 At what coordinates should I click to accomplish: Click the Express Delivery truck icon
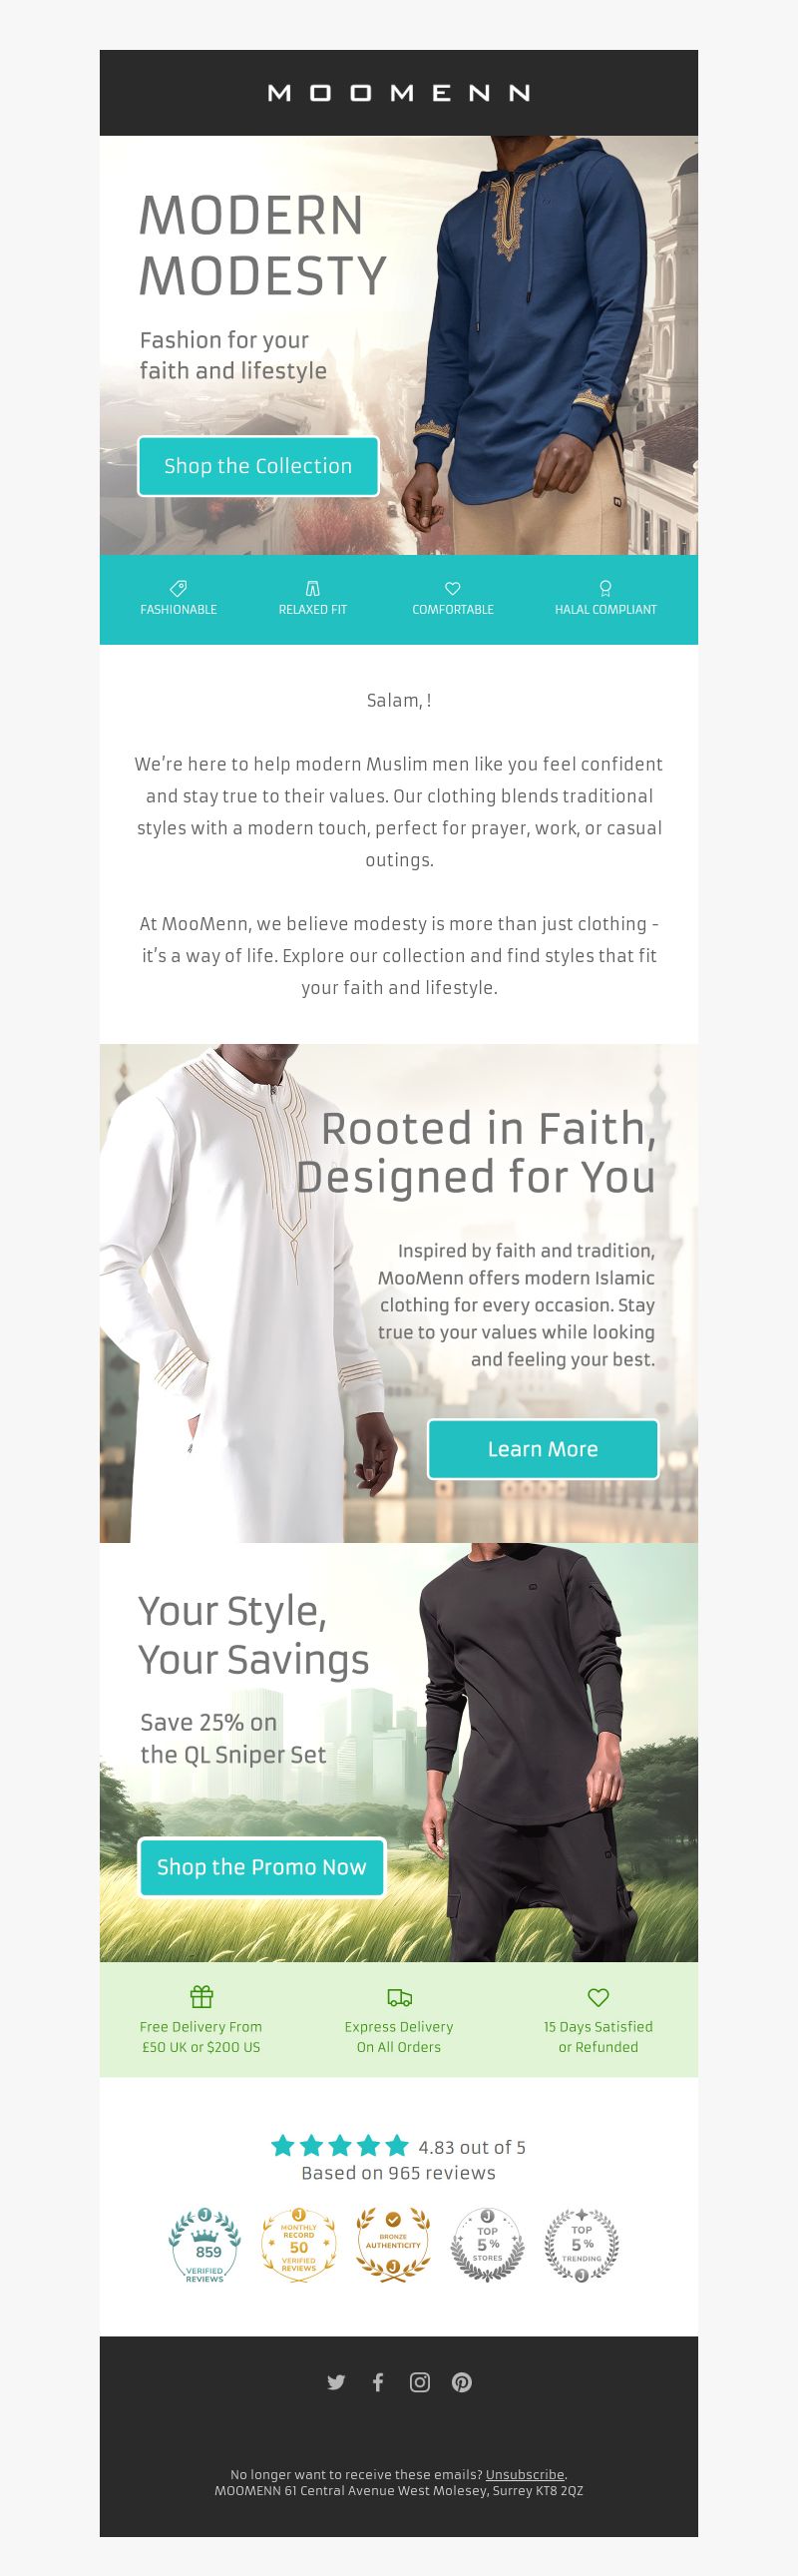[x=399, y=1997]
